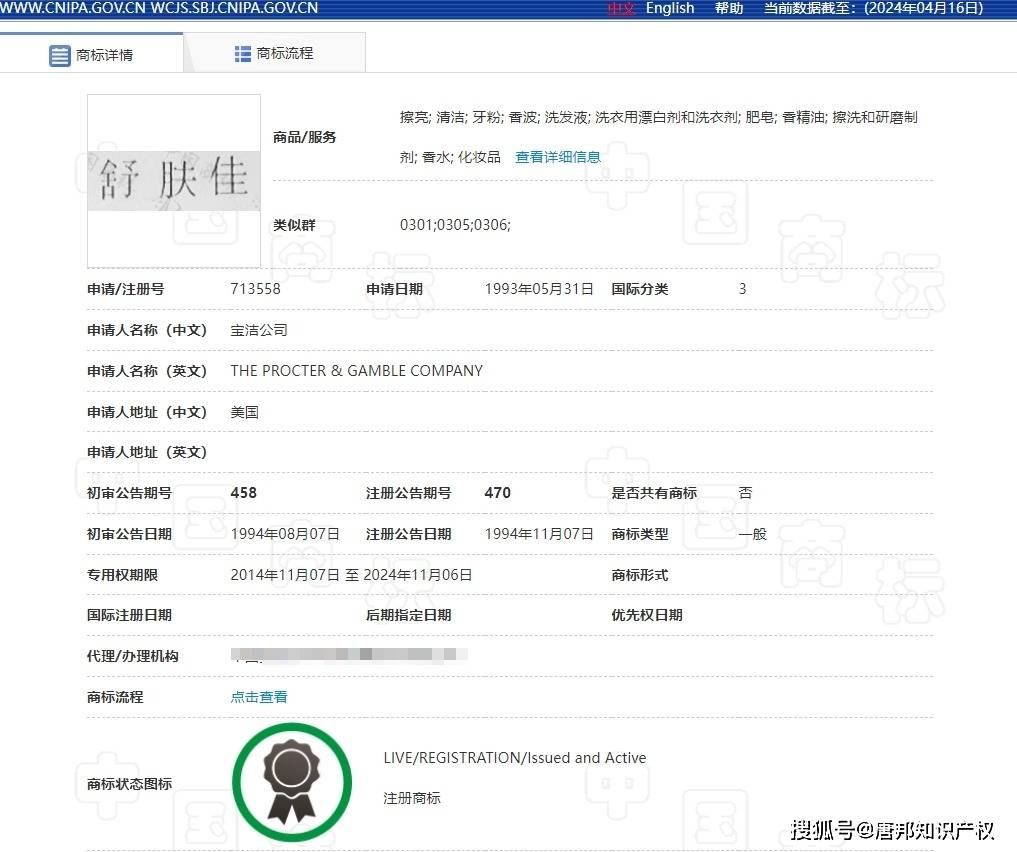Switch language to 中文
This screenshot has width=1017, height=852.
(x=622, y=8)
